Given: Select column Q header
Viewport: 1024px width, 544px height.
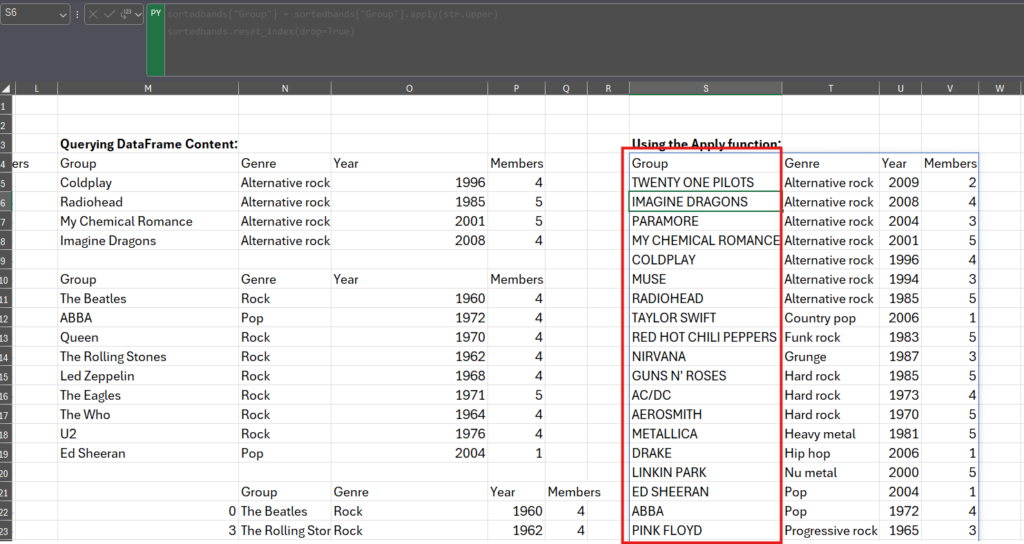Looking at the screenshot, I should [566, 88].
